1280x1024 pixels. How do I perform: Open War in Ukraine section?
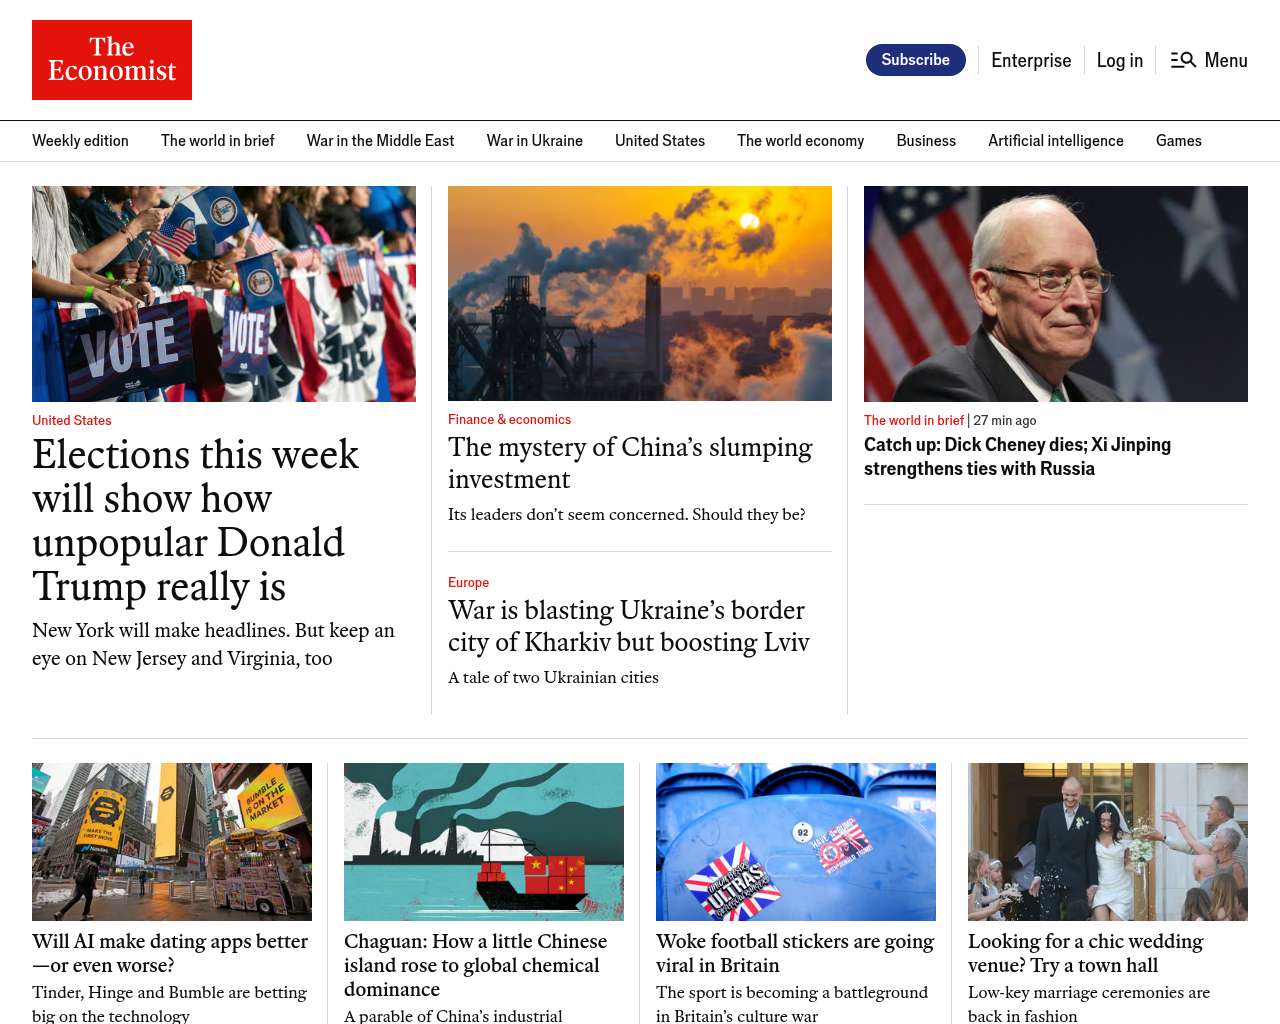(534, 141)
